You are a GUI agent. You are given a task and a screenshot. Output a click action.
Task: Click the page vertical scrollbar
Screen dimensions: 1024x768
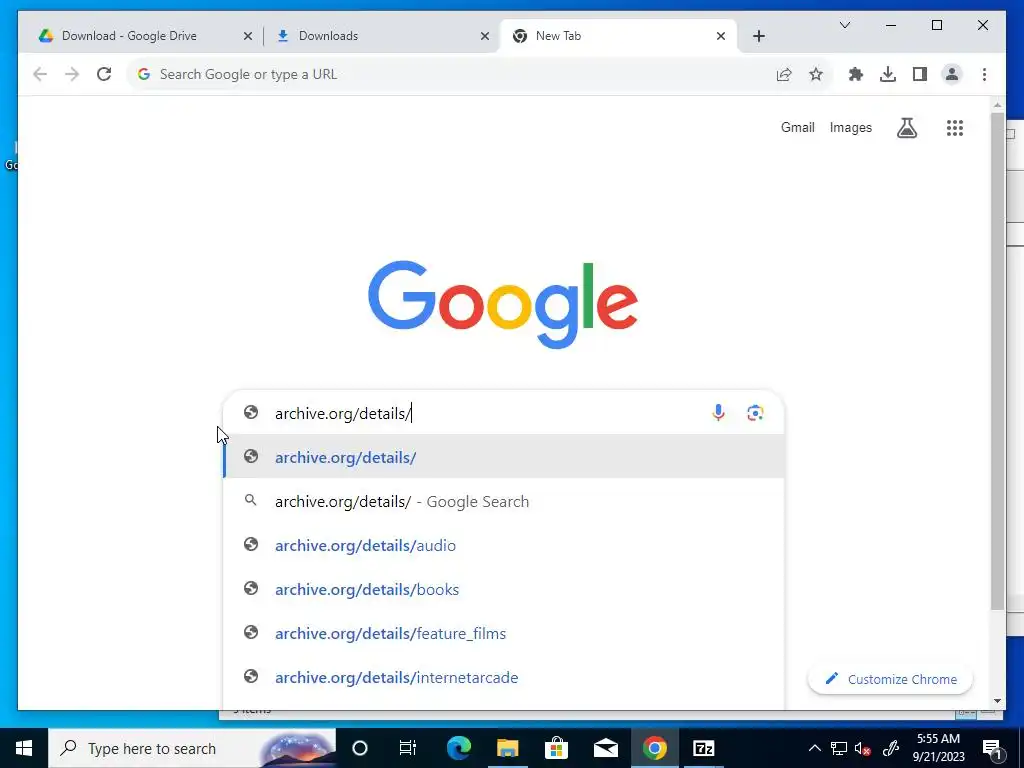997,361
